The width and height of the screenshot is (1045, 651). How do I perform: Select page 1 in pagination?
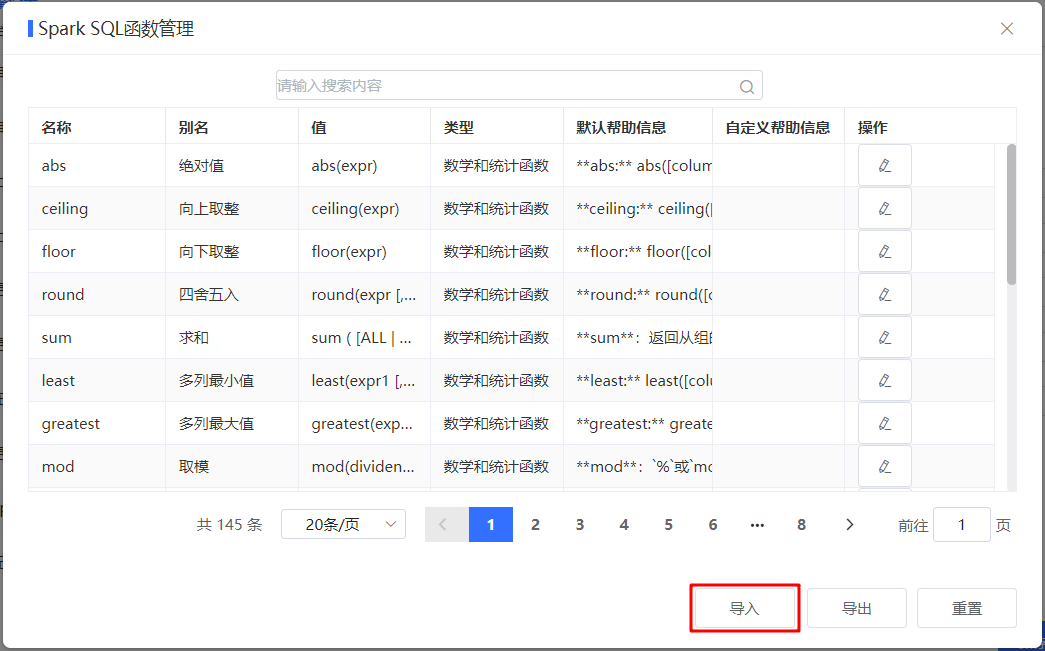491,524
